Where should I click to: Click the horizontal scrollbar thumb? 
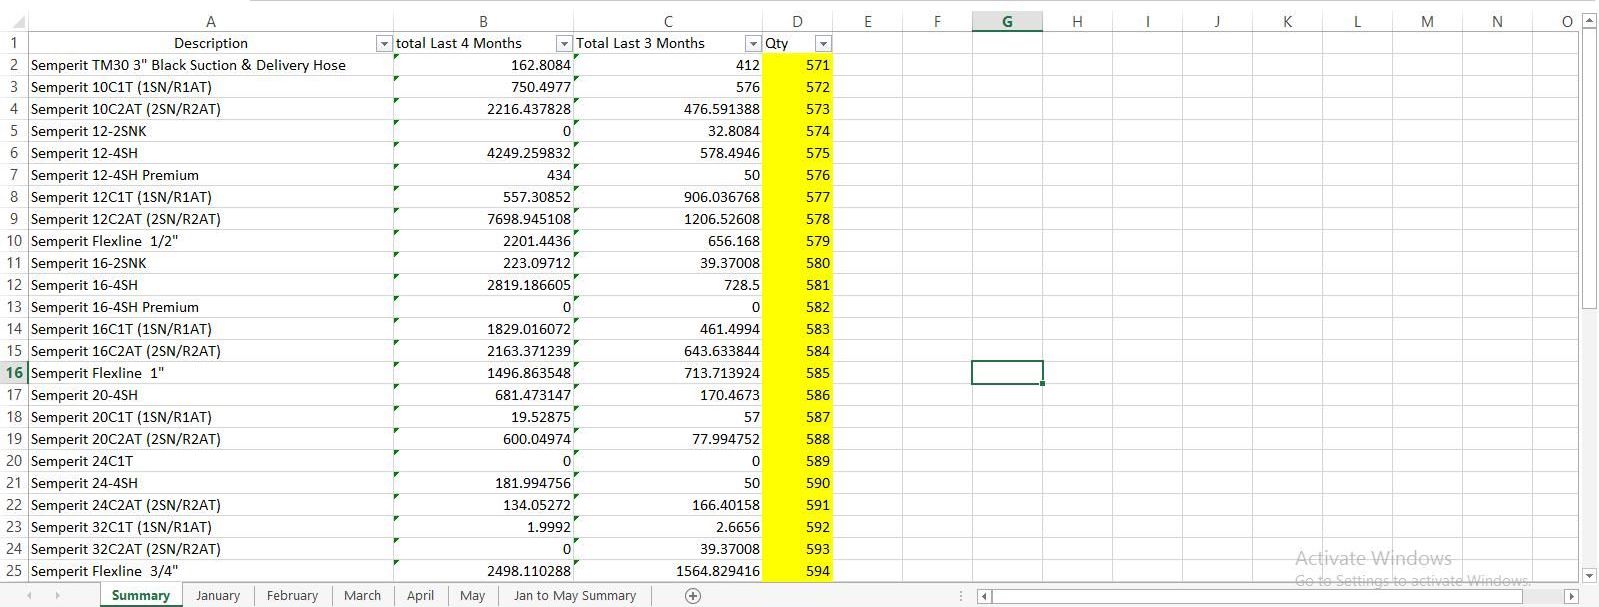1258,596
